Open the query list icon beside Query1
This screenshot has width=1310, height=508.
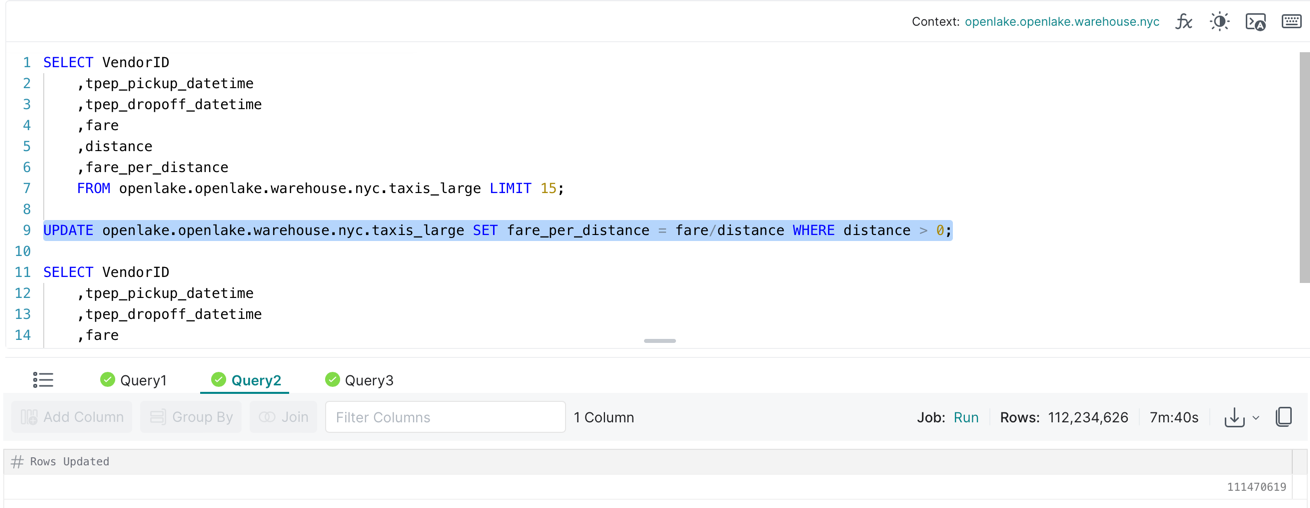click(x=43, y=380)
